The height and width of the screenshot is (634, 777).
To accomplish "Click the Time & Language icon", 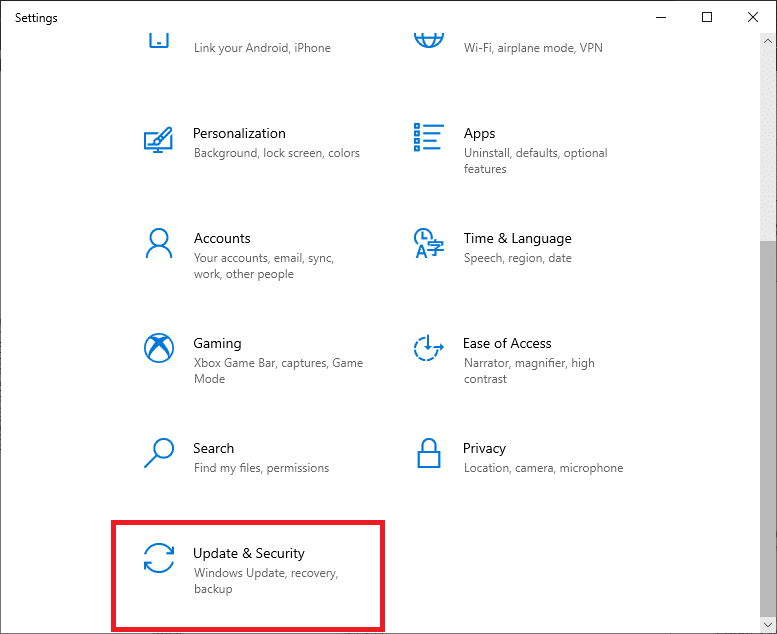I will pyautogui.click(x=428, y=244).
